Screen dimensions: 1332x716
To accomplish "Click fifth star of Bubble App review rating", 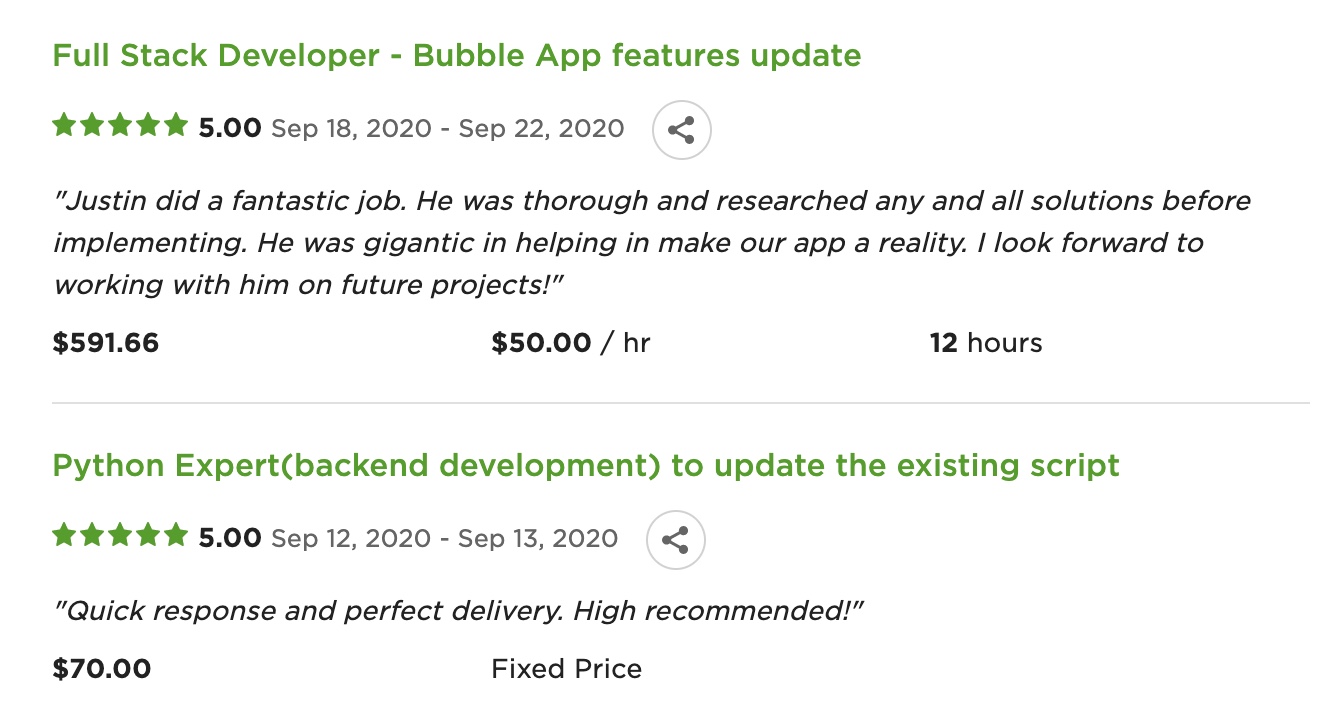I will (x=176, y=126).
